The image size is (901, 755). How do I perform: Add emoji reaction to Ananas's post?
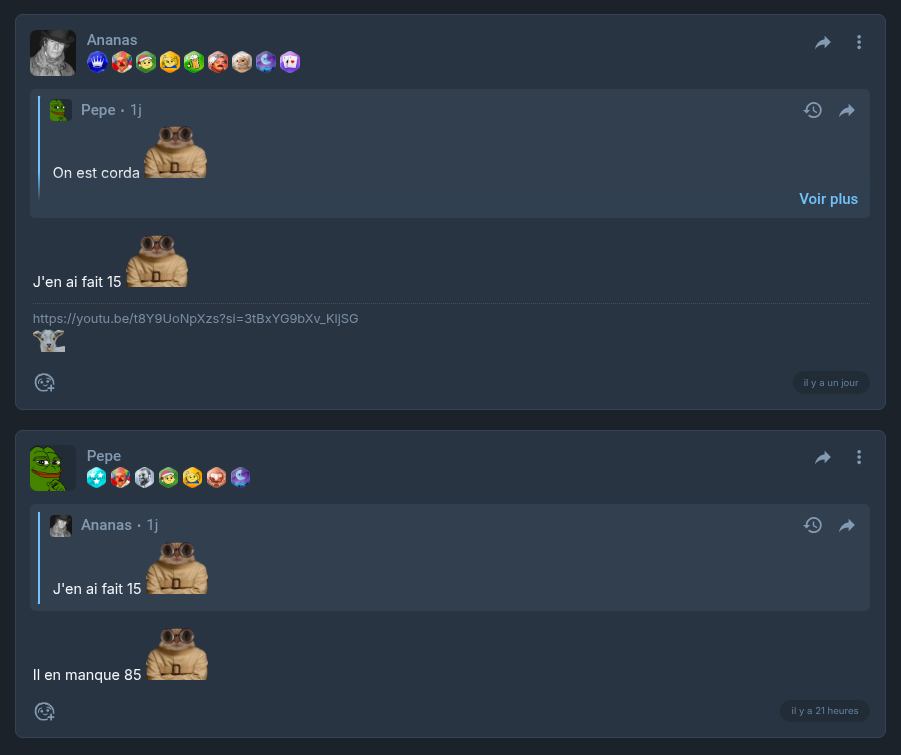coord(44,383)
